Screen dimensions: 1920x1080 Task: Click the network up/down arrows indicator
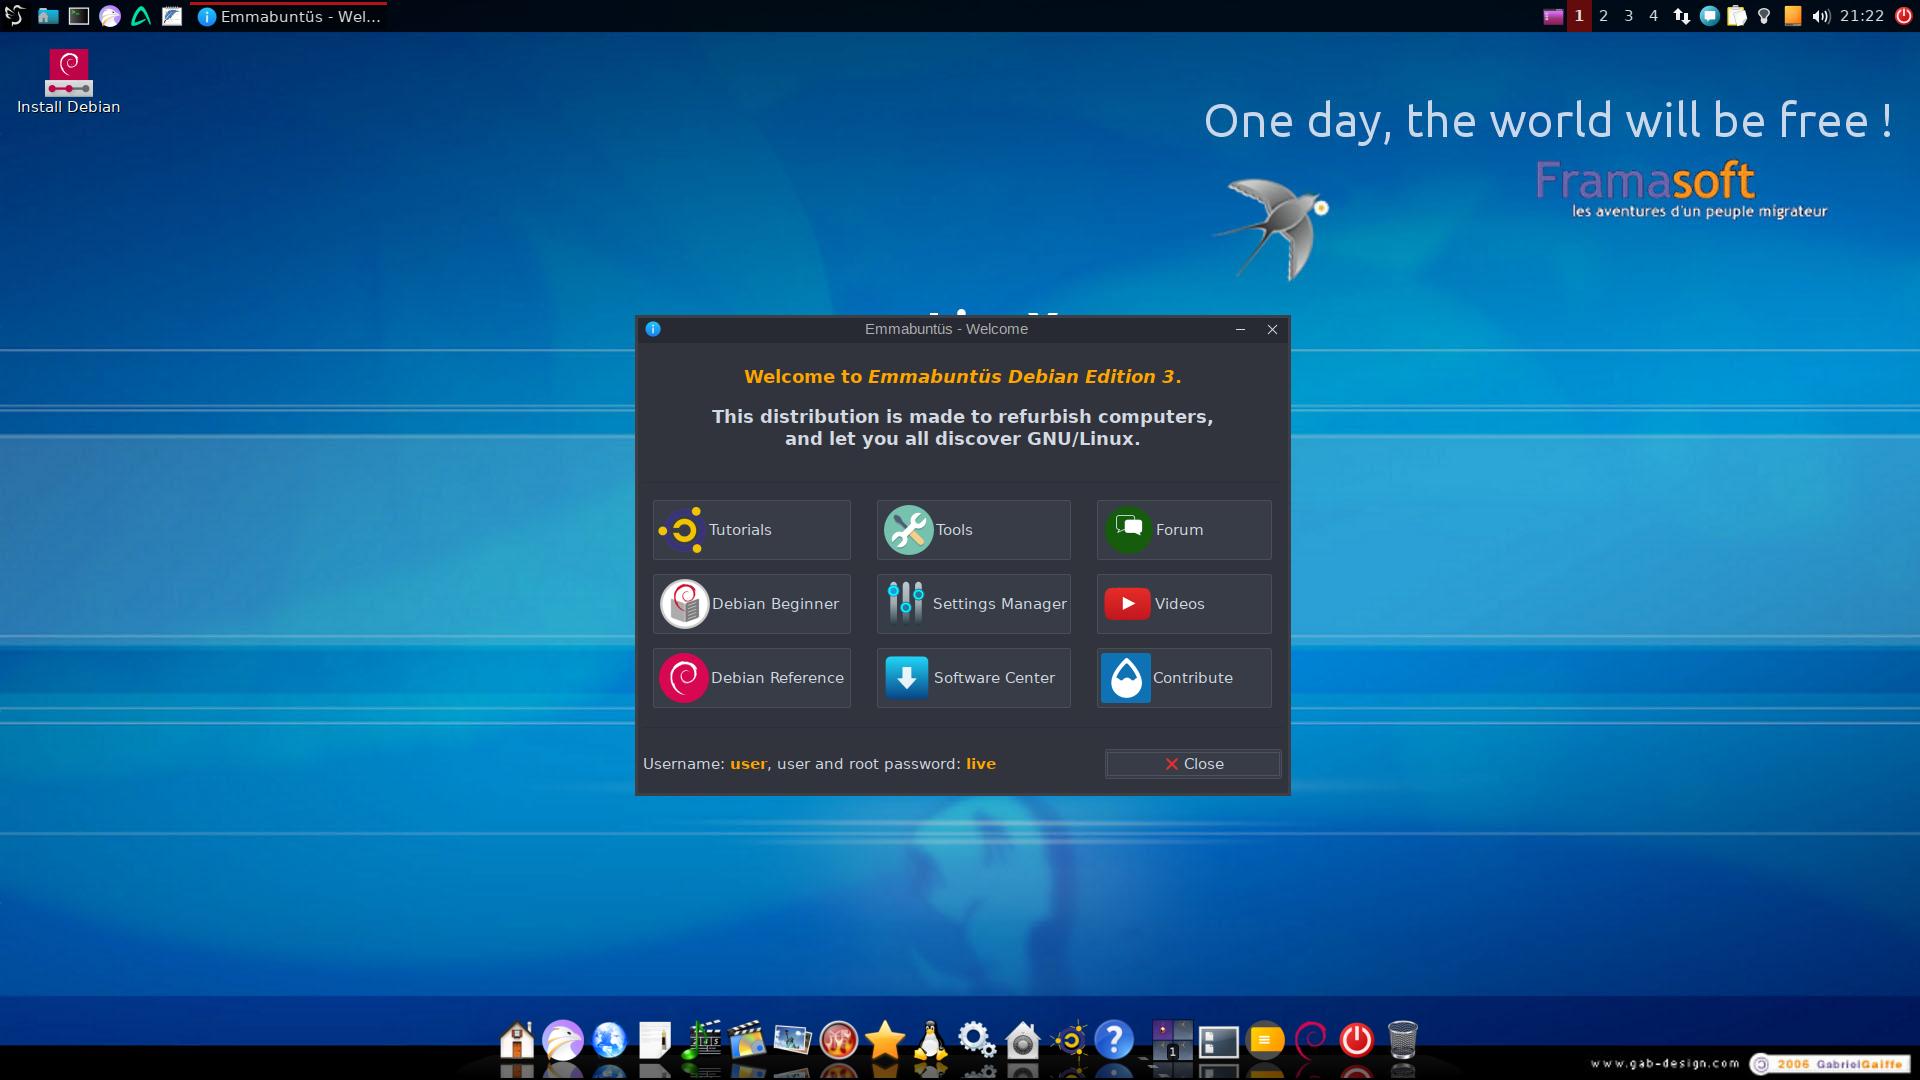(1682, 16)
